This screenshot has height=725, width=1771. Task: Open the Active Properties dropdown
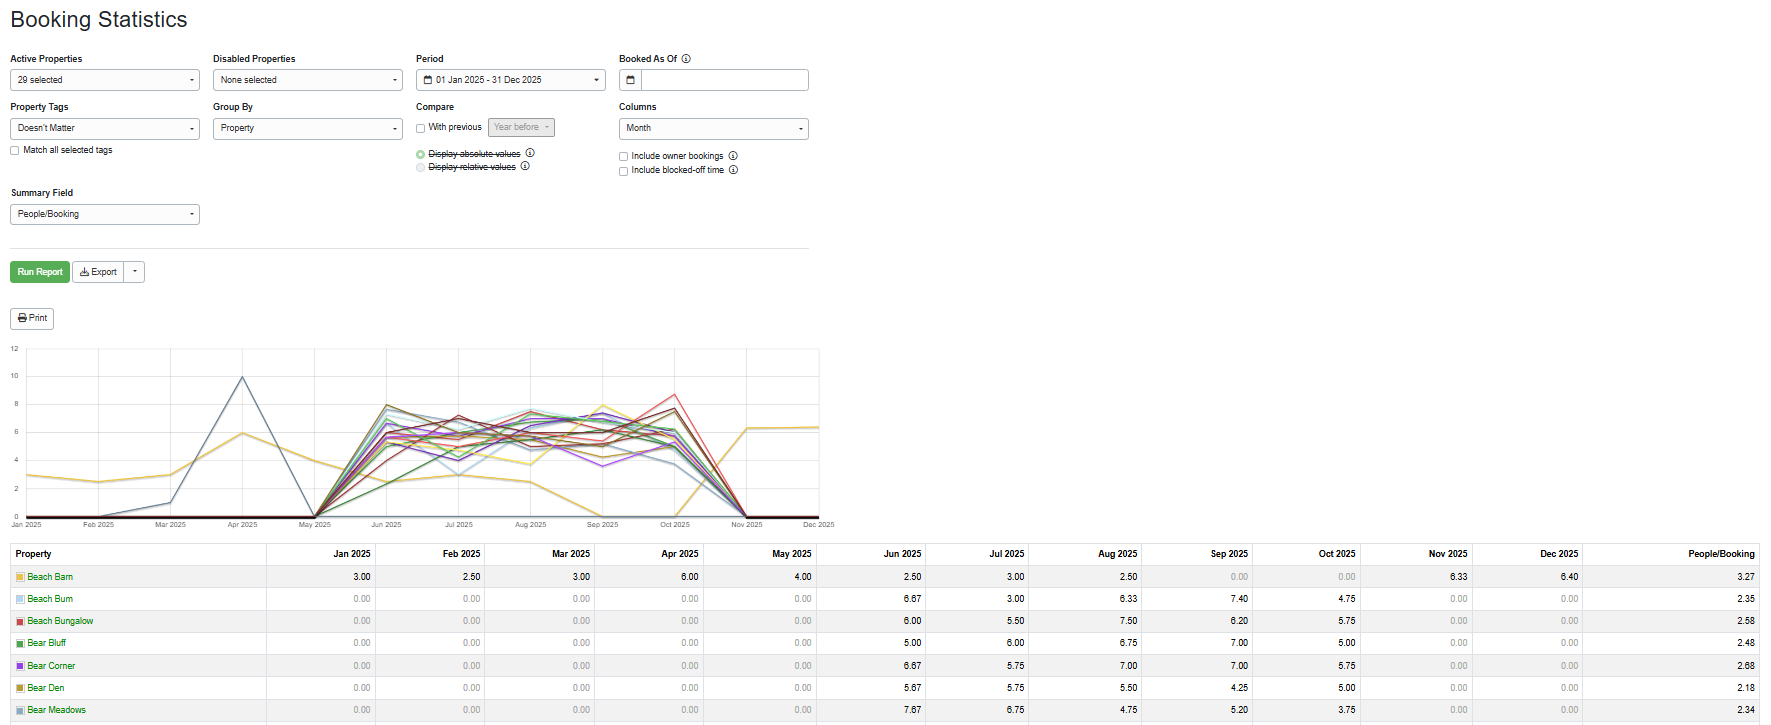click(x=105, y=80)
